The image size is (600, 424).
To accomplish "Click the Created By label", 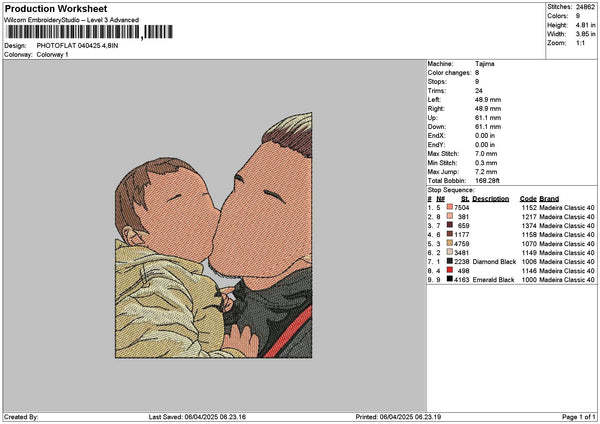I will [x=21, y=417].
